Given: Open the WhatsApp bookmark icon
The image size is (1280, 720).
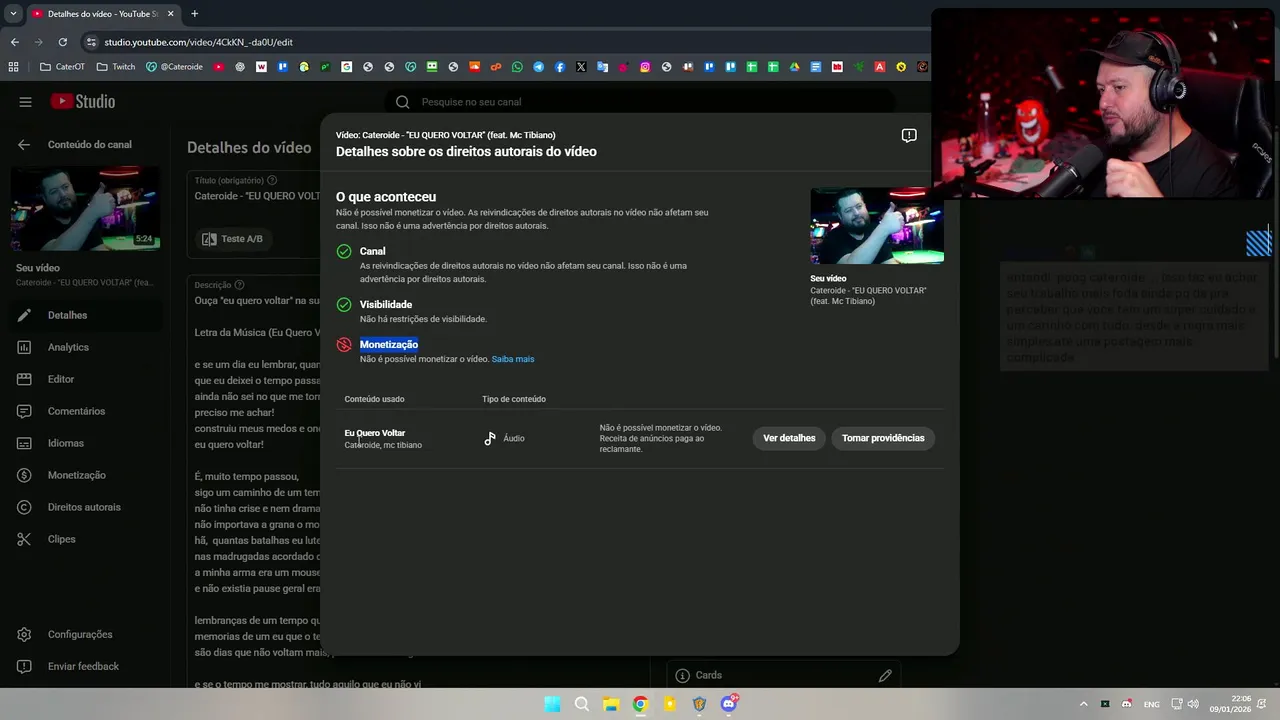Looking at the screenshot, I should [517, 67].
